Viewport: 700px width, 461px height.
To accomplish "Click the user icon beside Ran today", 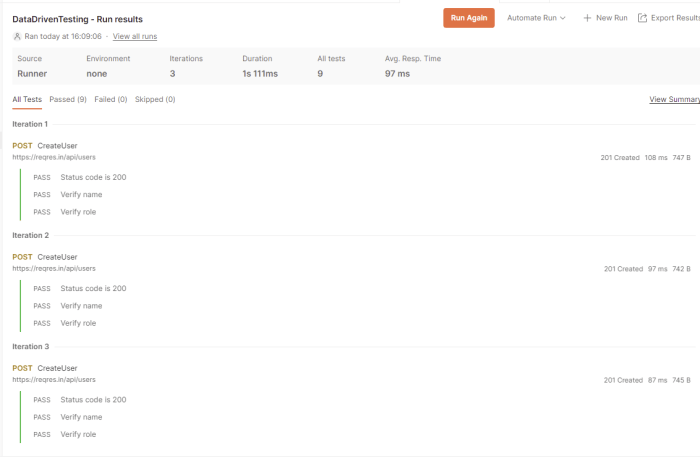I will point(17,36).
